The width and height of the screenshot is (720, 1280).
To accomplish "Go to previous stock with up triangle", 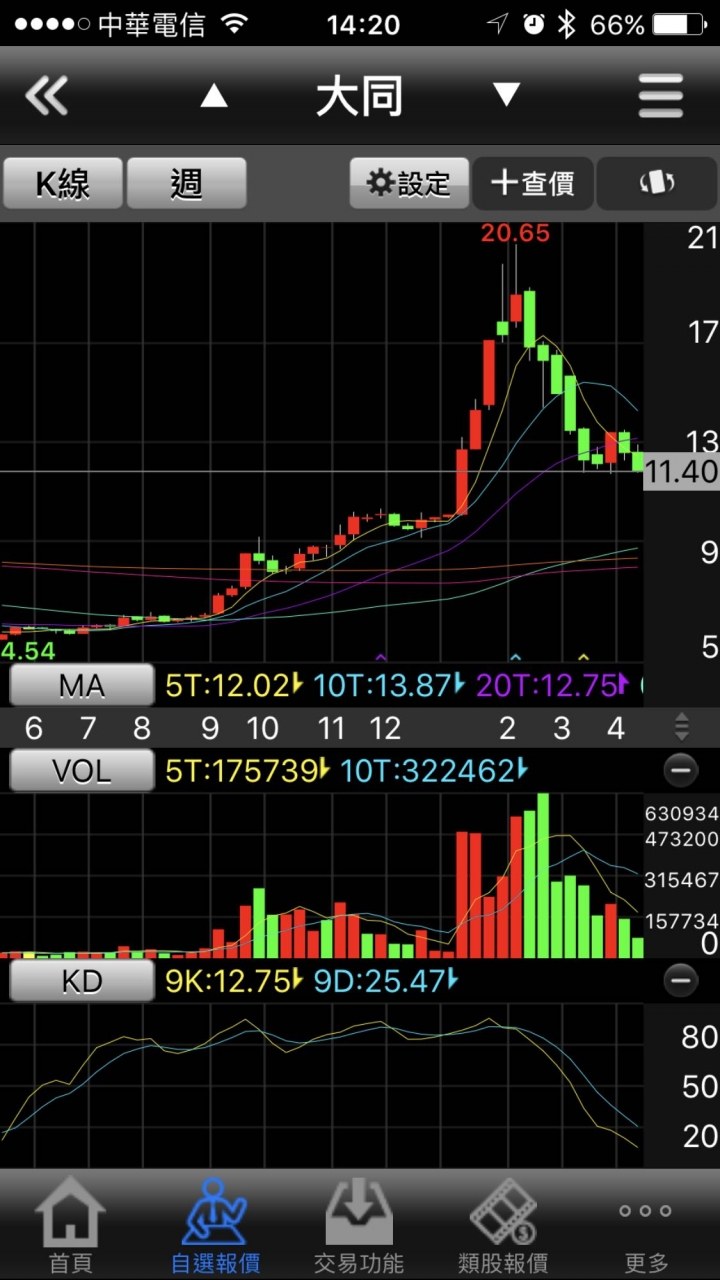I will [x=214, y=96].
